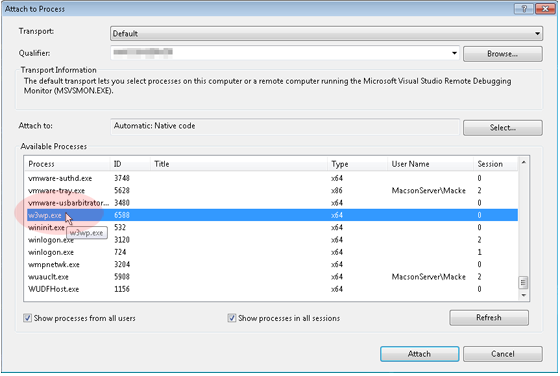Screen dimensions: 560x376
Task: Click ID 3748 in the vmware-authd.exe row
Action: point(122,178)
